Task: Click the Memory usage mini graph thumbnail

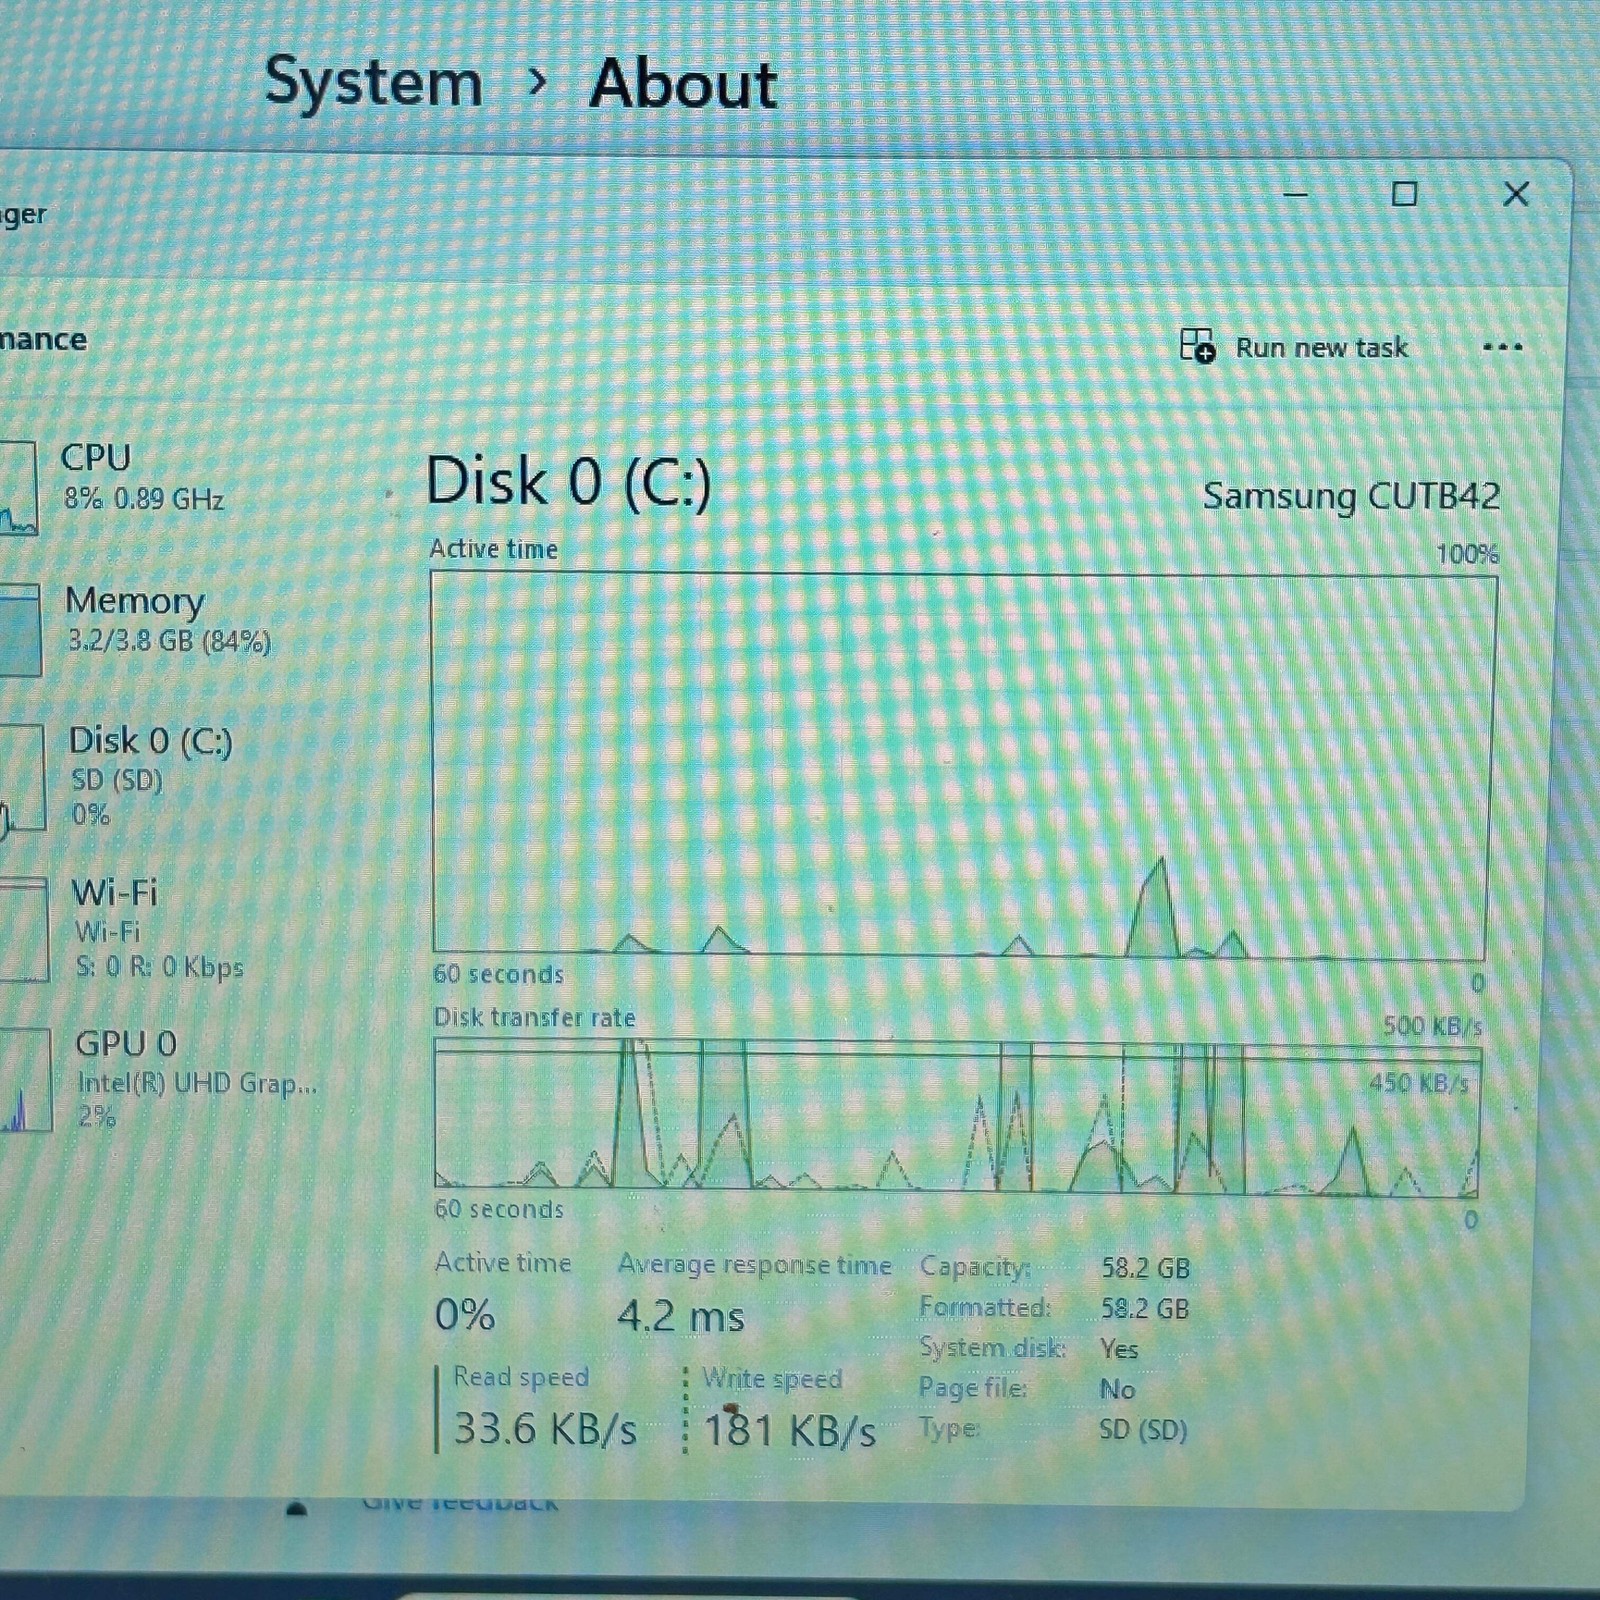Action: pyautogui.click(x=20, y=630)
